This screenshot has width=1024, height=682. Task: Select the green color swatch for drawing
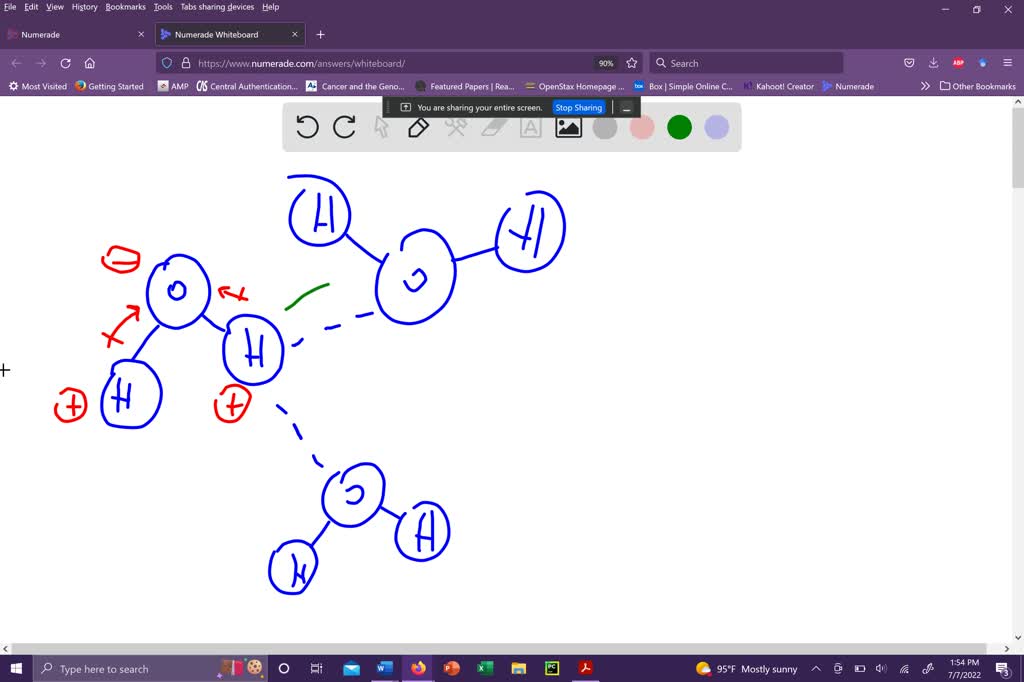click(x=679, y=127)
